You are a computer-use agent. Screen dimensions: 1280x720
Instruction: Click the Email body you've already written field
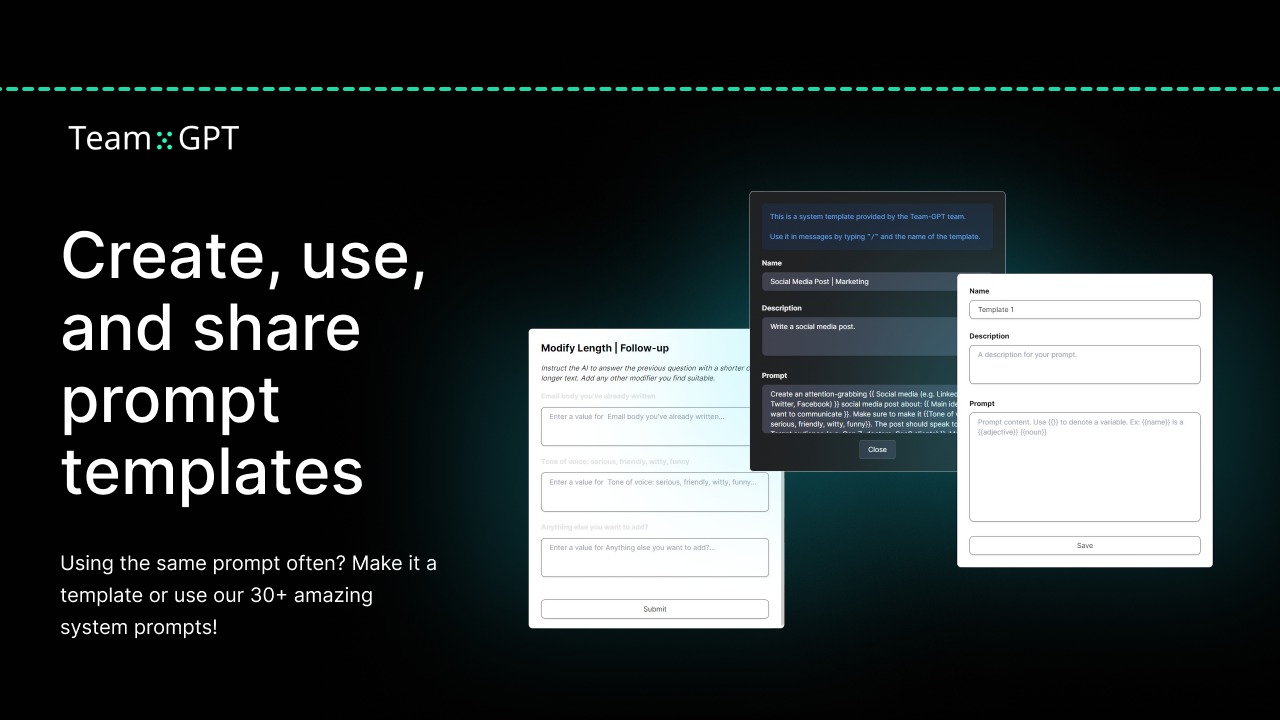tap(655, 426)
